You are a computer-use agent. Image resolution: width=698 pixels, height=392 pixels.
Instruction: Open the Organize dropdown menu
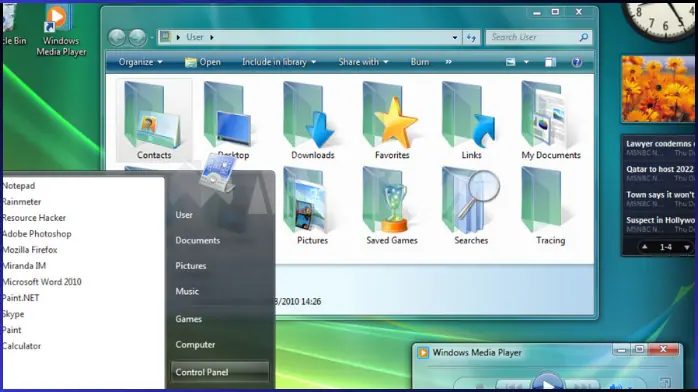point(140,62)
